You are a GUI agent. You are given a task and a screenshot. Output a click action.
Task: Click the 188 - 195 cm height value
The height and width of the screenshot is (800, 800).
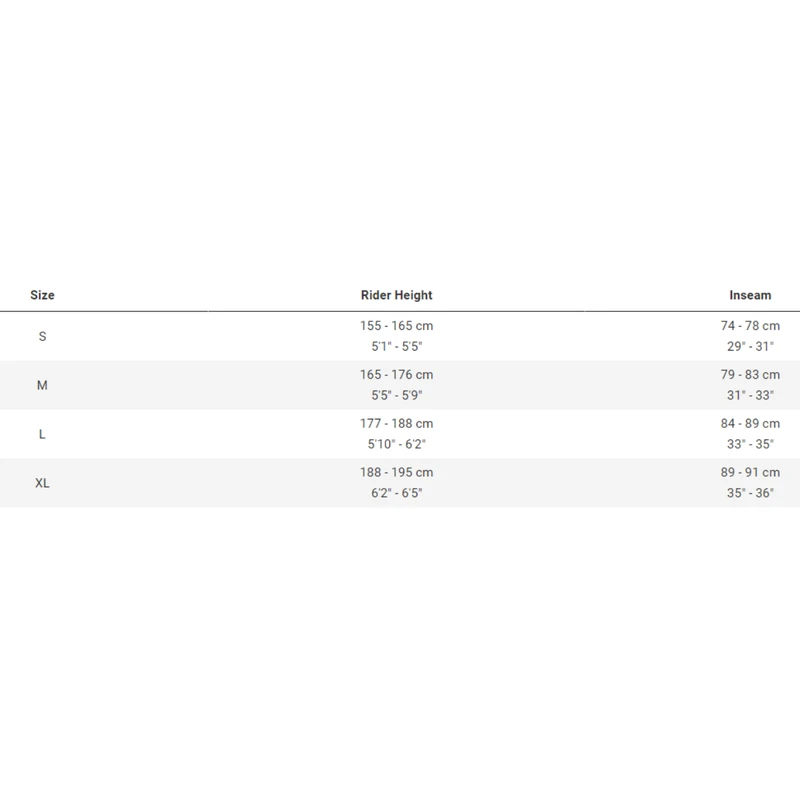pyautogui.click(x=396, y=473)
